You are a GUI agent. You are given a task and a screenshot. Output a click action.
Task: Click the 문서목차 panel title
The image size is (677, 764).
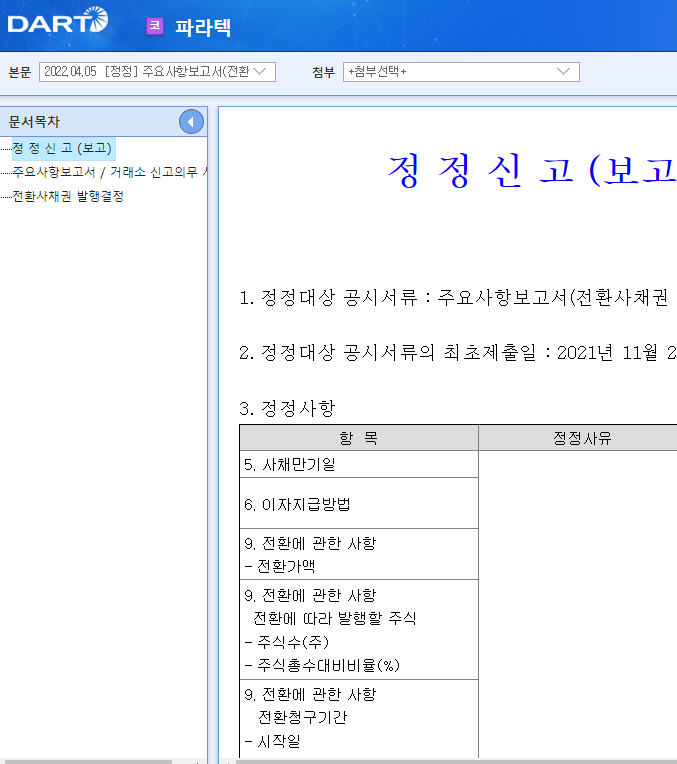pyautogui.click(x=34, y=122)
